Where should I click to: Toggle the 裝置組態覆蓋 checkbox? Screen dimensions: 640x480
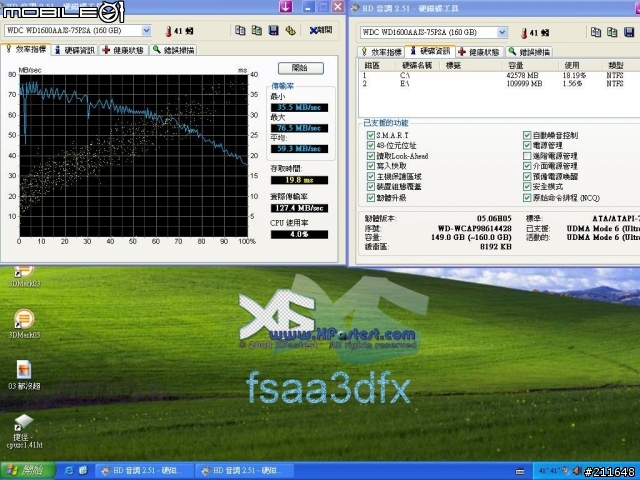[371, 187]
